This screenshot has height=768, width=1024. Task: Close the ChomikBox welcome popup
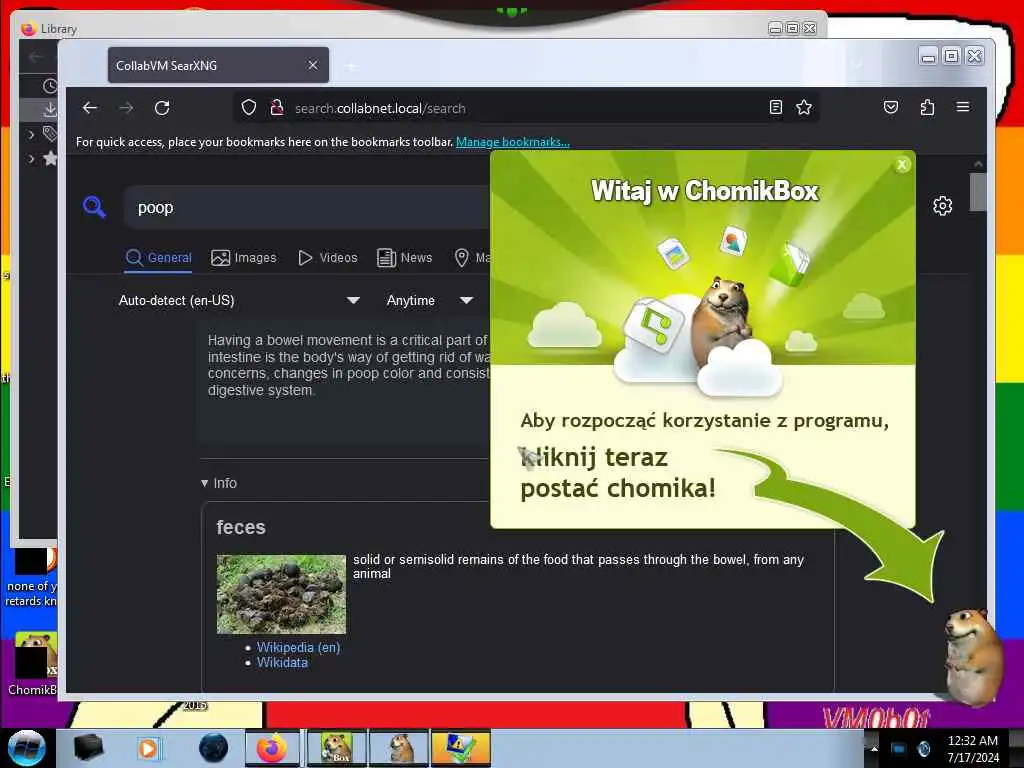[902, 165]
